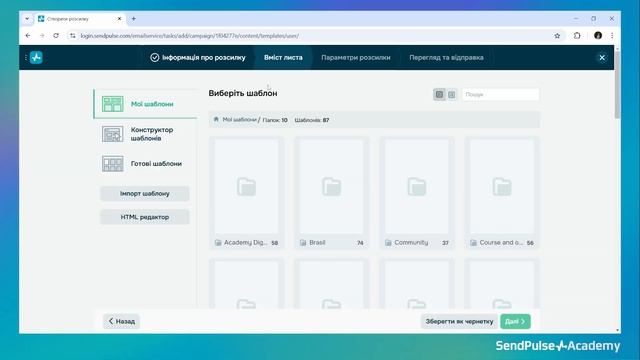Click the Конструктор шаблонів layout icon
Image resolution: width=640 pixels, height=360 pixels.
coord(113,134)
